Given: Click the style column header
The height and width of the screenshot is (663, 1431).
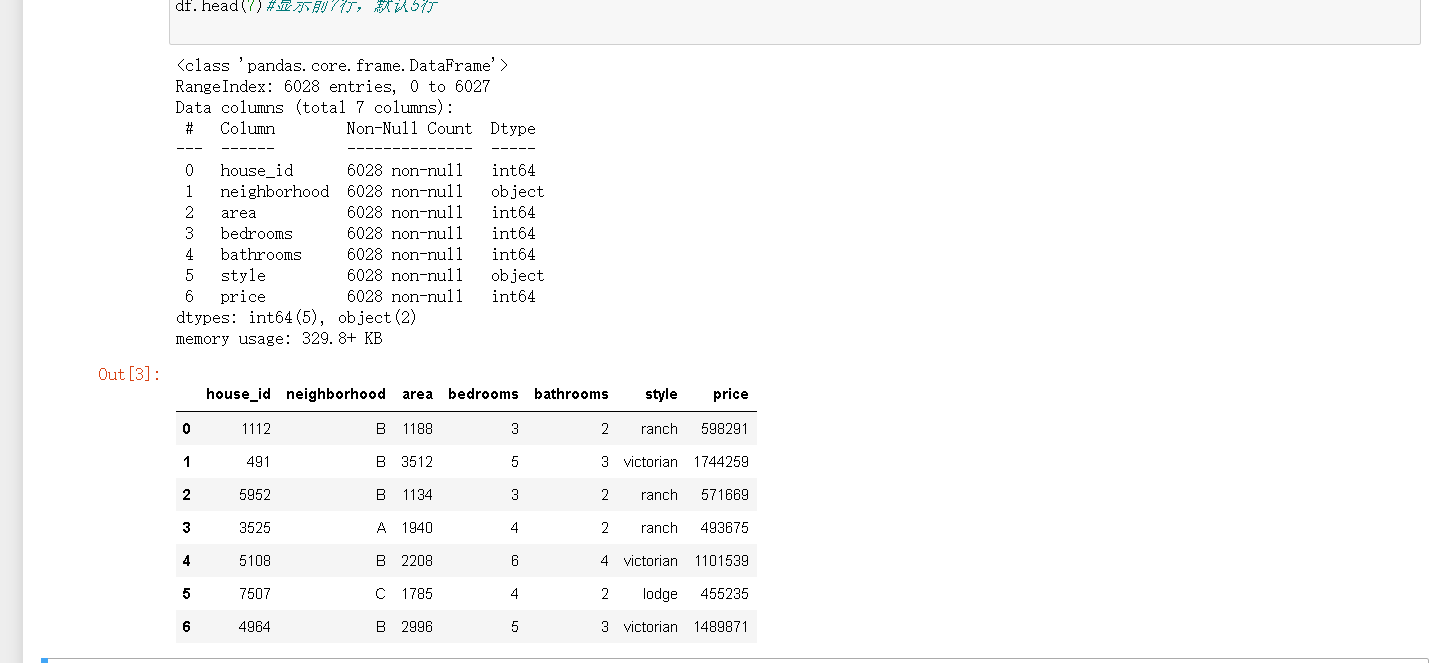Looking at the screenshot, I should click(x=661, y=394).
